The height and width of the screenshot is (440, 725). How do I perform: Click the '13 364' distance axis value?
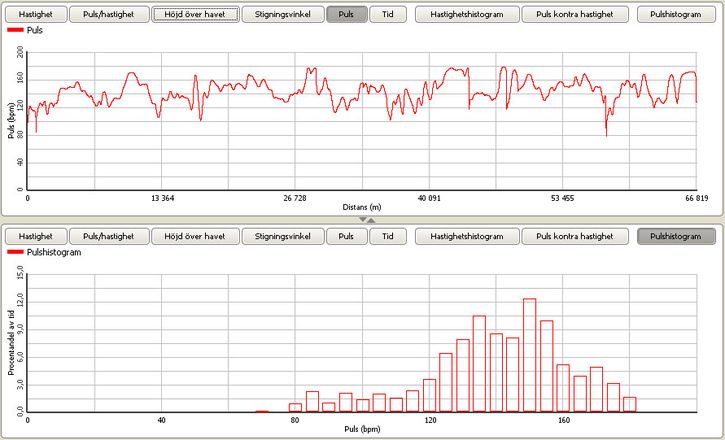163,198
